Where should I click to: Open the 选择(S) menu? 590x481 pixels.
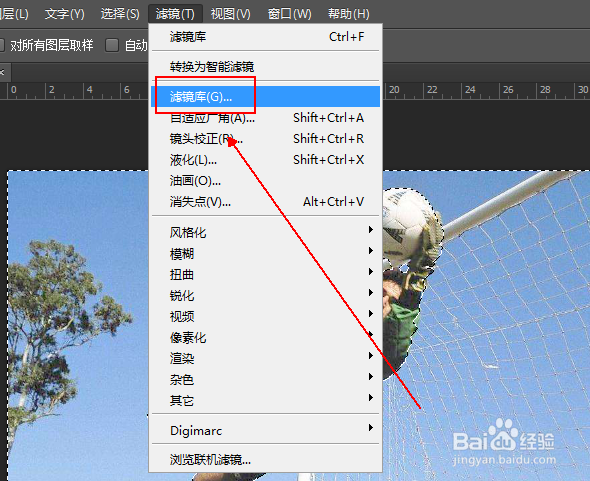[120, 14]
